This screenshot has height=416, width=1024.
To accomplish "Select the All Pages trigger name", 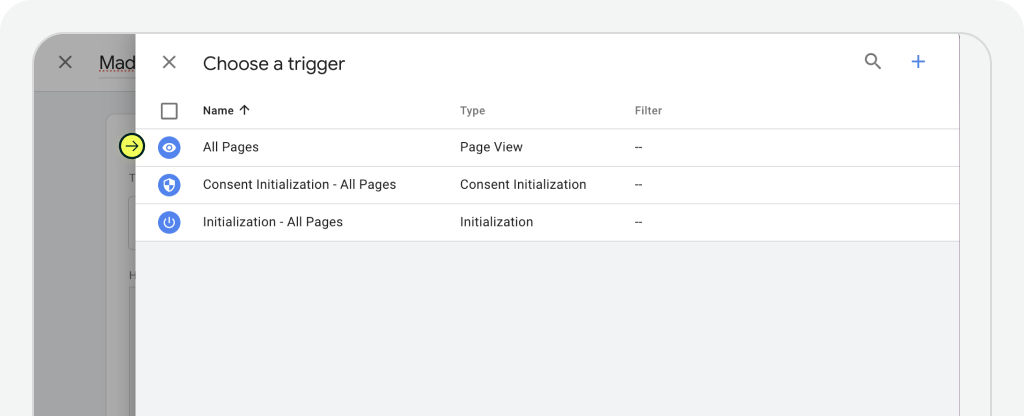I will click(x=231, y=148).
